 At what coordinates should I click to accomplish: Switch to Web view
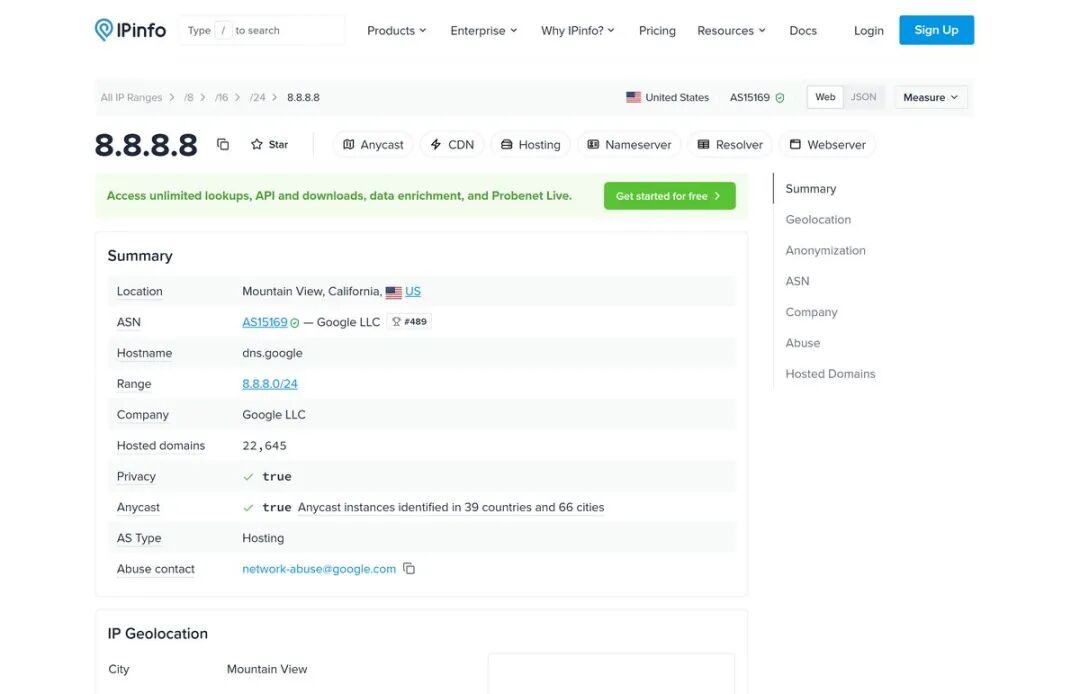(x=825, y=97)
